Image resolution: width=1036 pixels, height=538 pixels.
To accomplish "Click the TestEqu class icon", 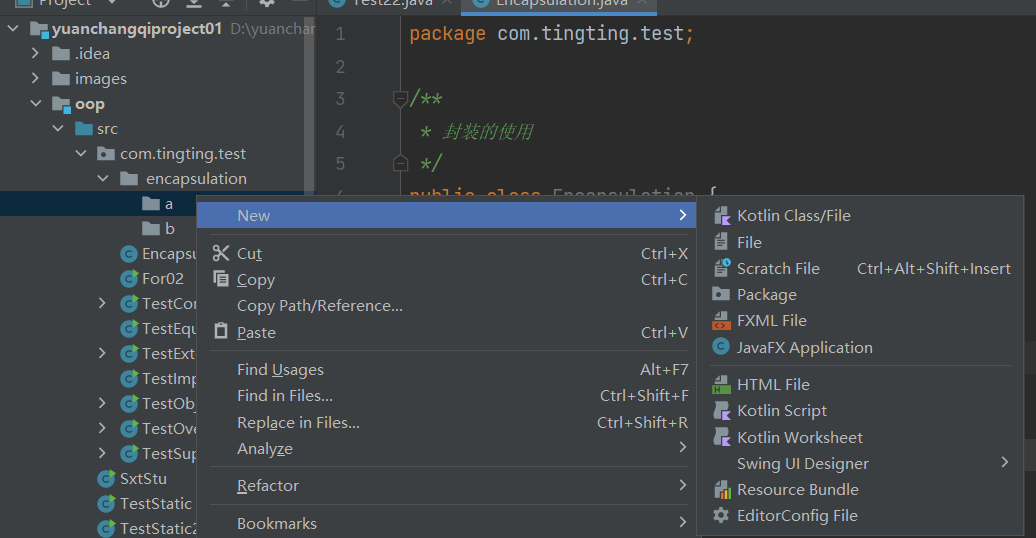I will pos(129,328).
